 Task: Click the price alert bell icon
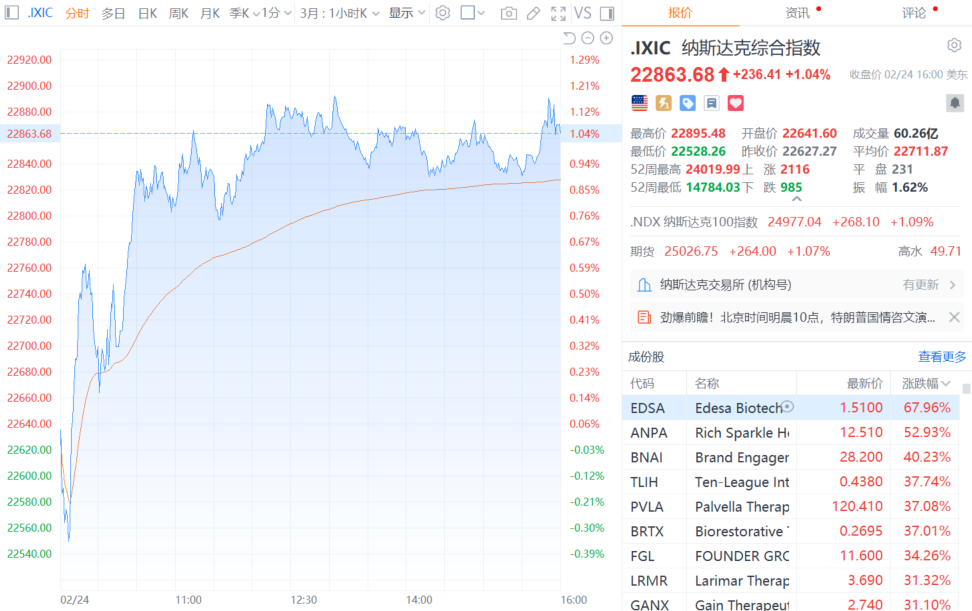pyautogui.click(x=955, y=103)
